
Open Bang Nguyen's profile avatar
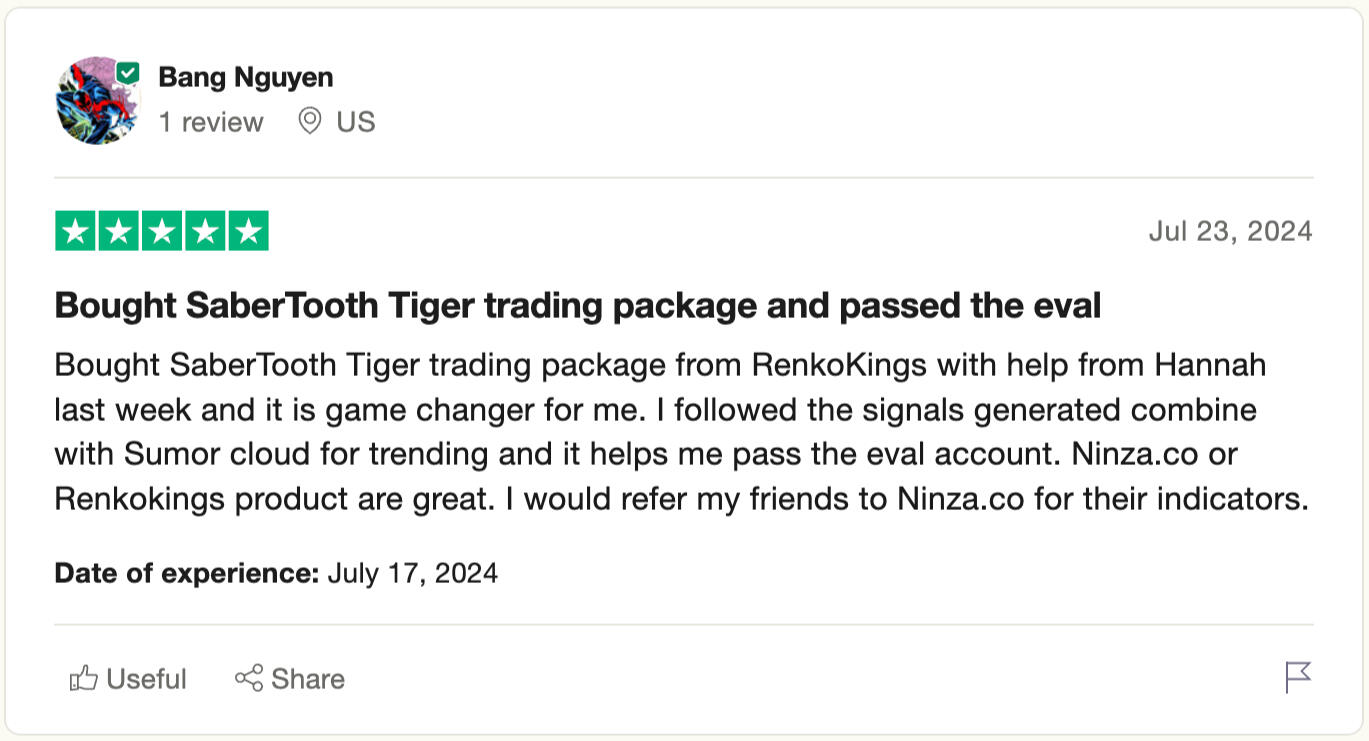pos(95,101)
